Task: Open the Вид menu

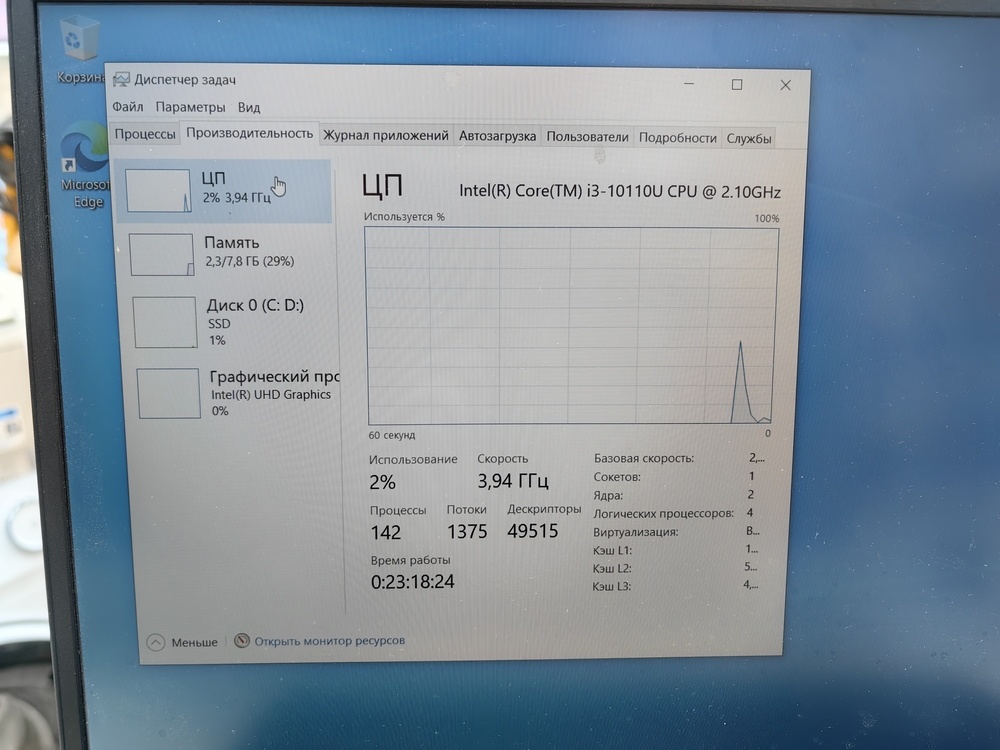Action: coord(248,107)
